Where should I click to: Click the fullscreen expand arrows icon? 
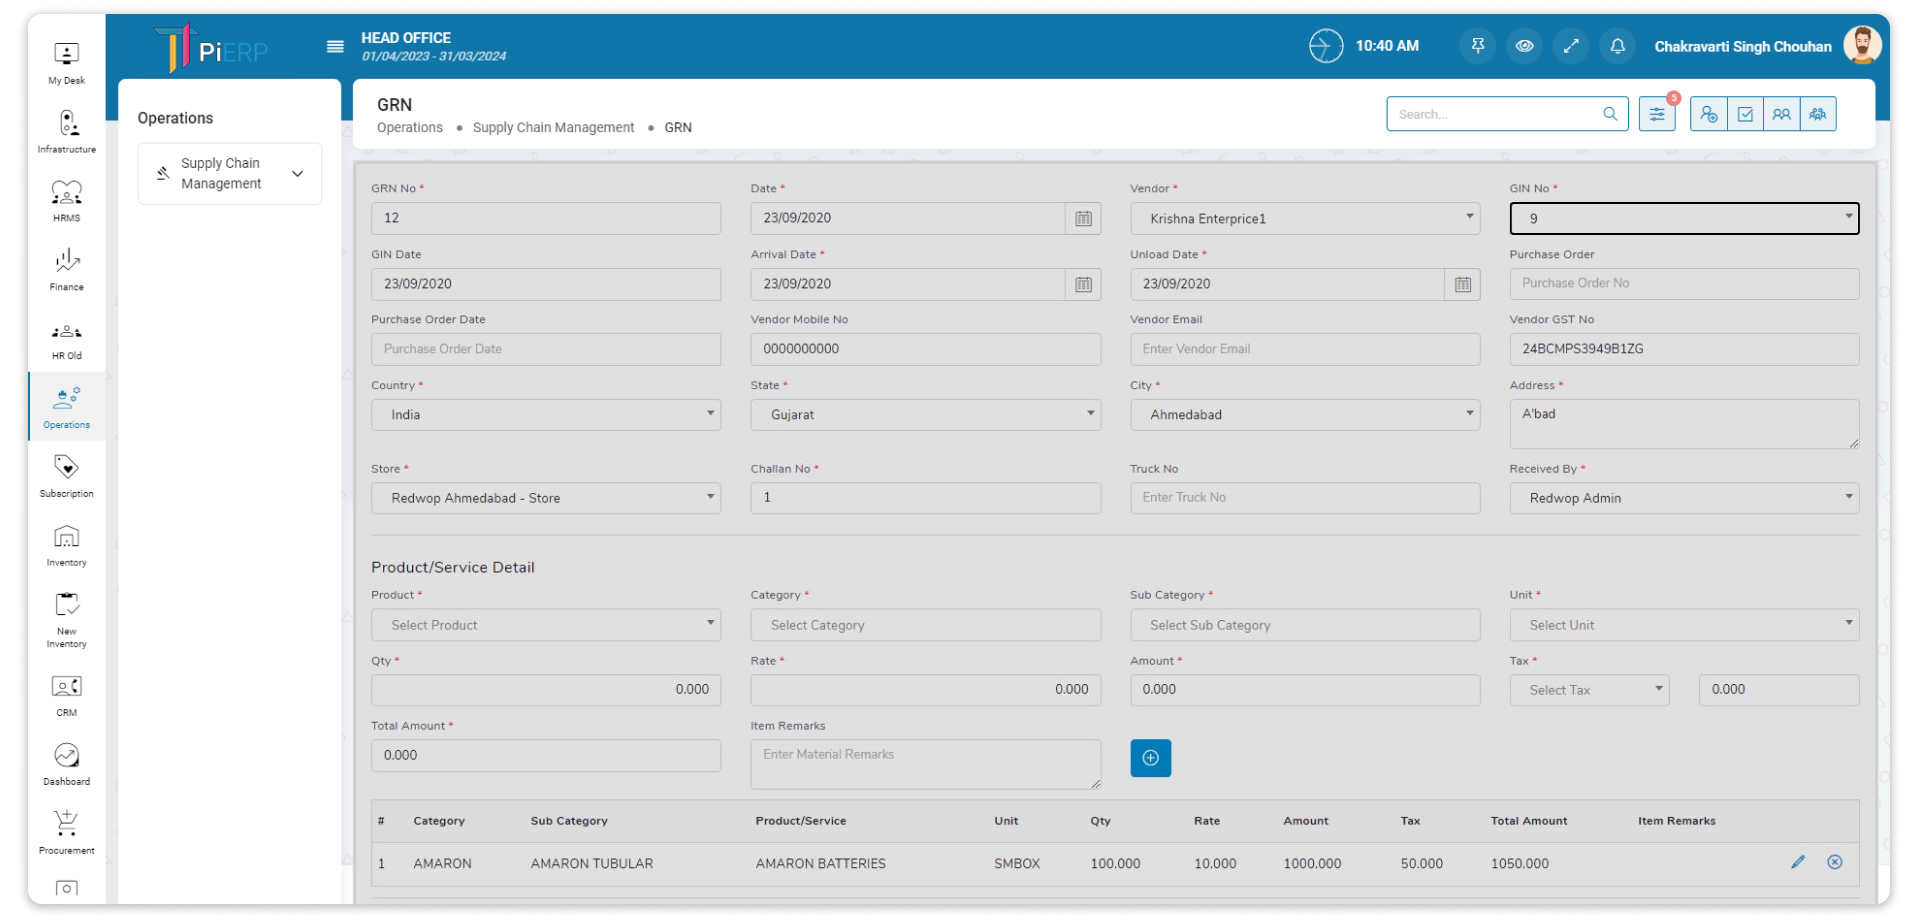[1571, 46]
